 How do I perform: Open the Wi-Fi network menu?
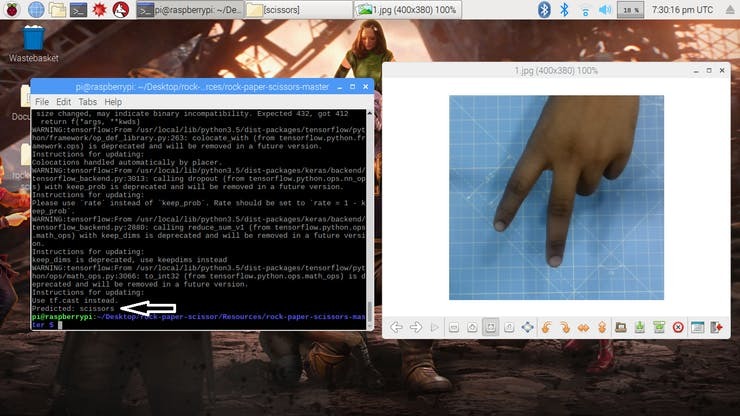585,9
